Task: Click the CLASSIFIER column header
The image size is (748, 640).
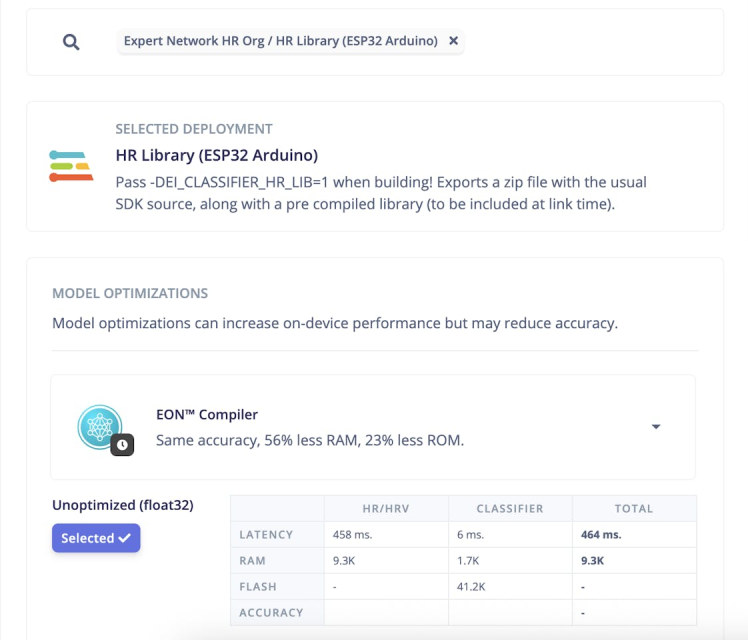Action: 510,508
